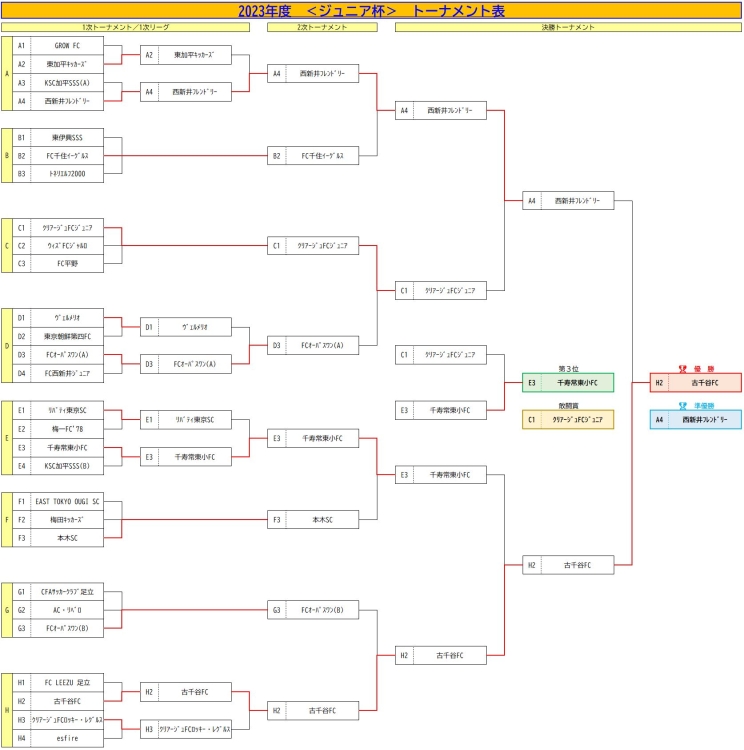Select the 東伊興SSS team cell
Screen dimensions: 744x750
(x=67, y=137)
